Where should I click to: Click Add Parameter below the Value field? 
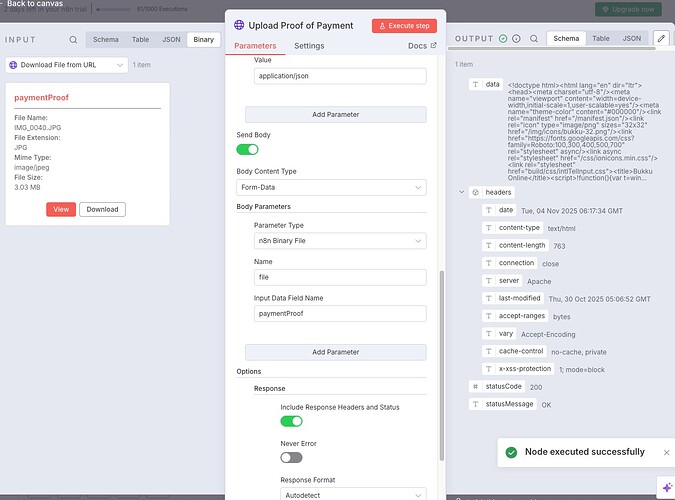point(335,115)
